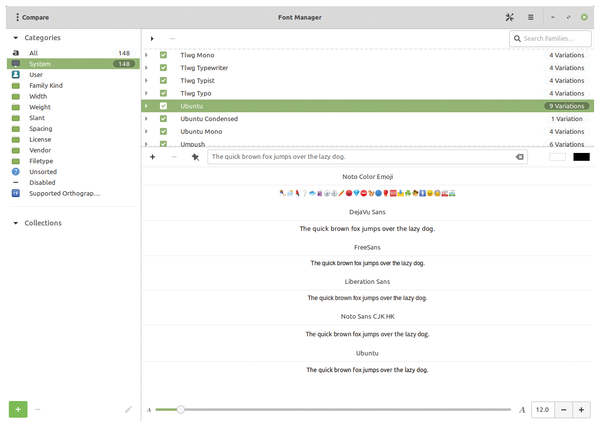Open the tools and preferences icon

(509, 17)
